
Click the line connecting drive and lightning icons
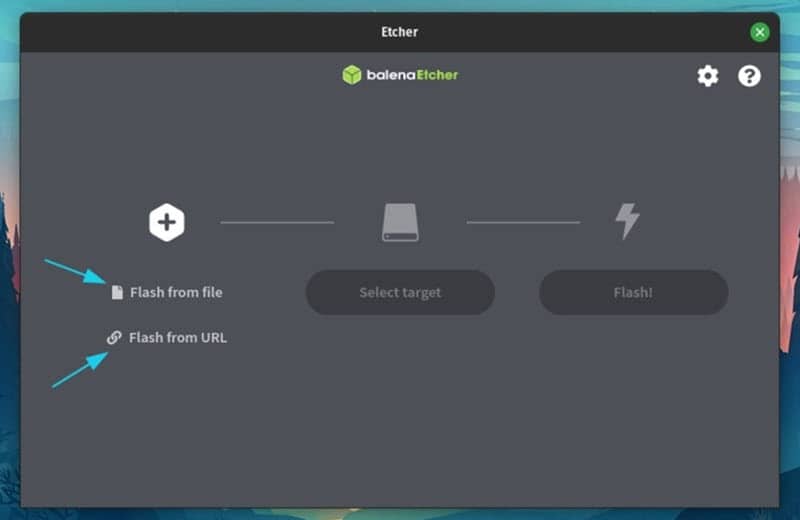click(x=523, y=222)
